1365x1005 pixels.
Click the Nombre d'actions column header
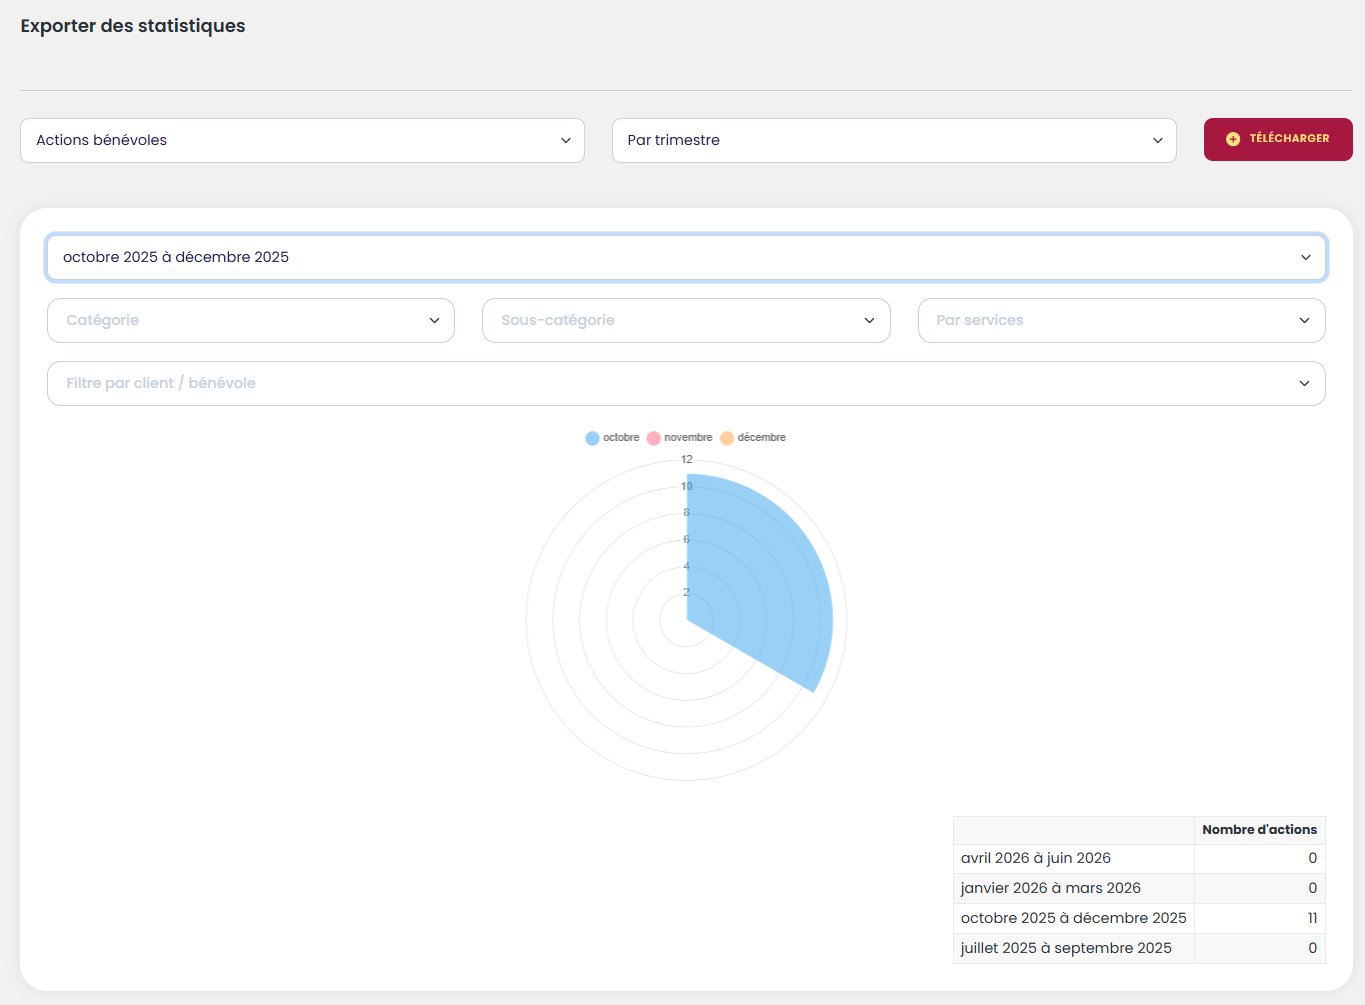point(1259,830)
